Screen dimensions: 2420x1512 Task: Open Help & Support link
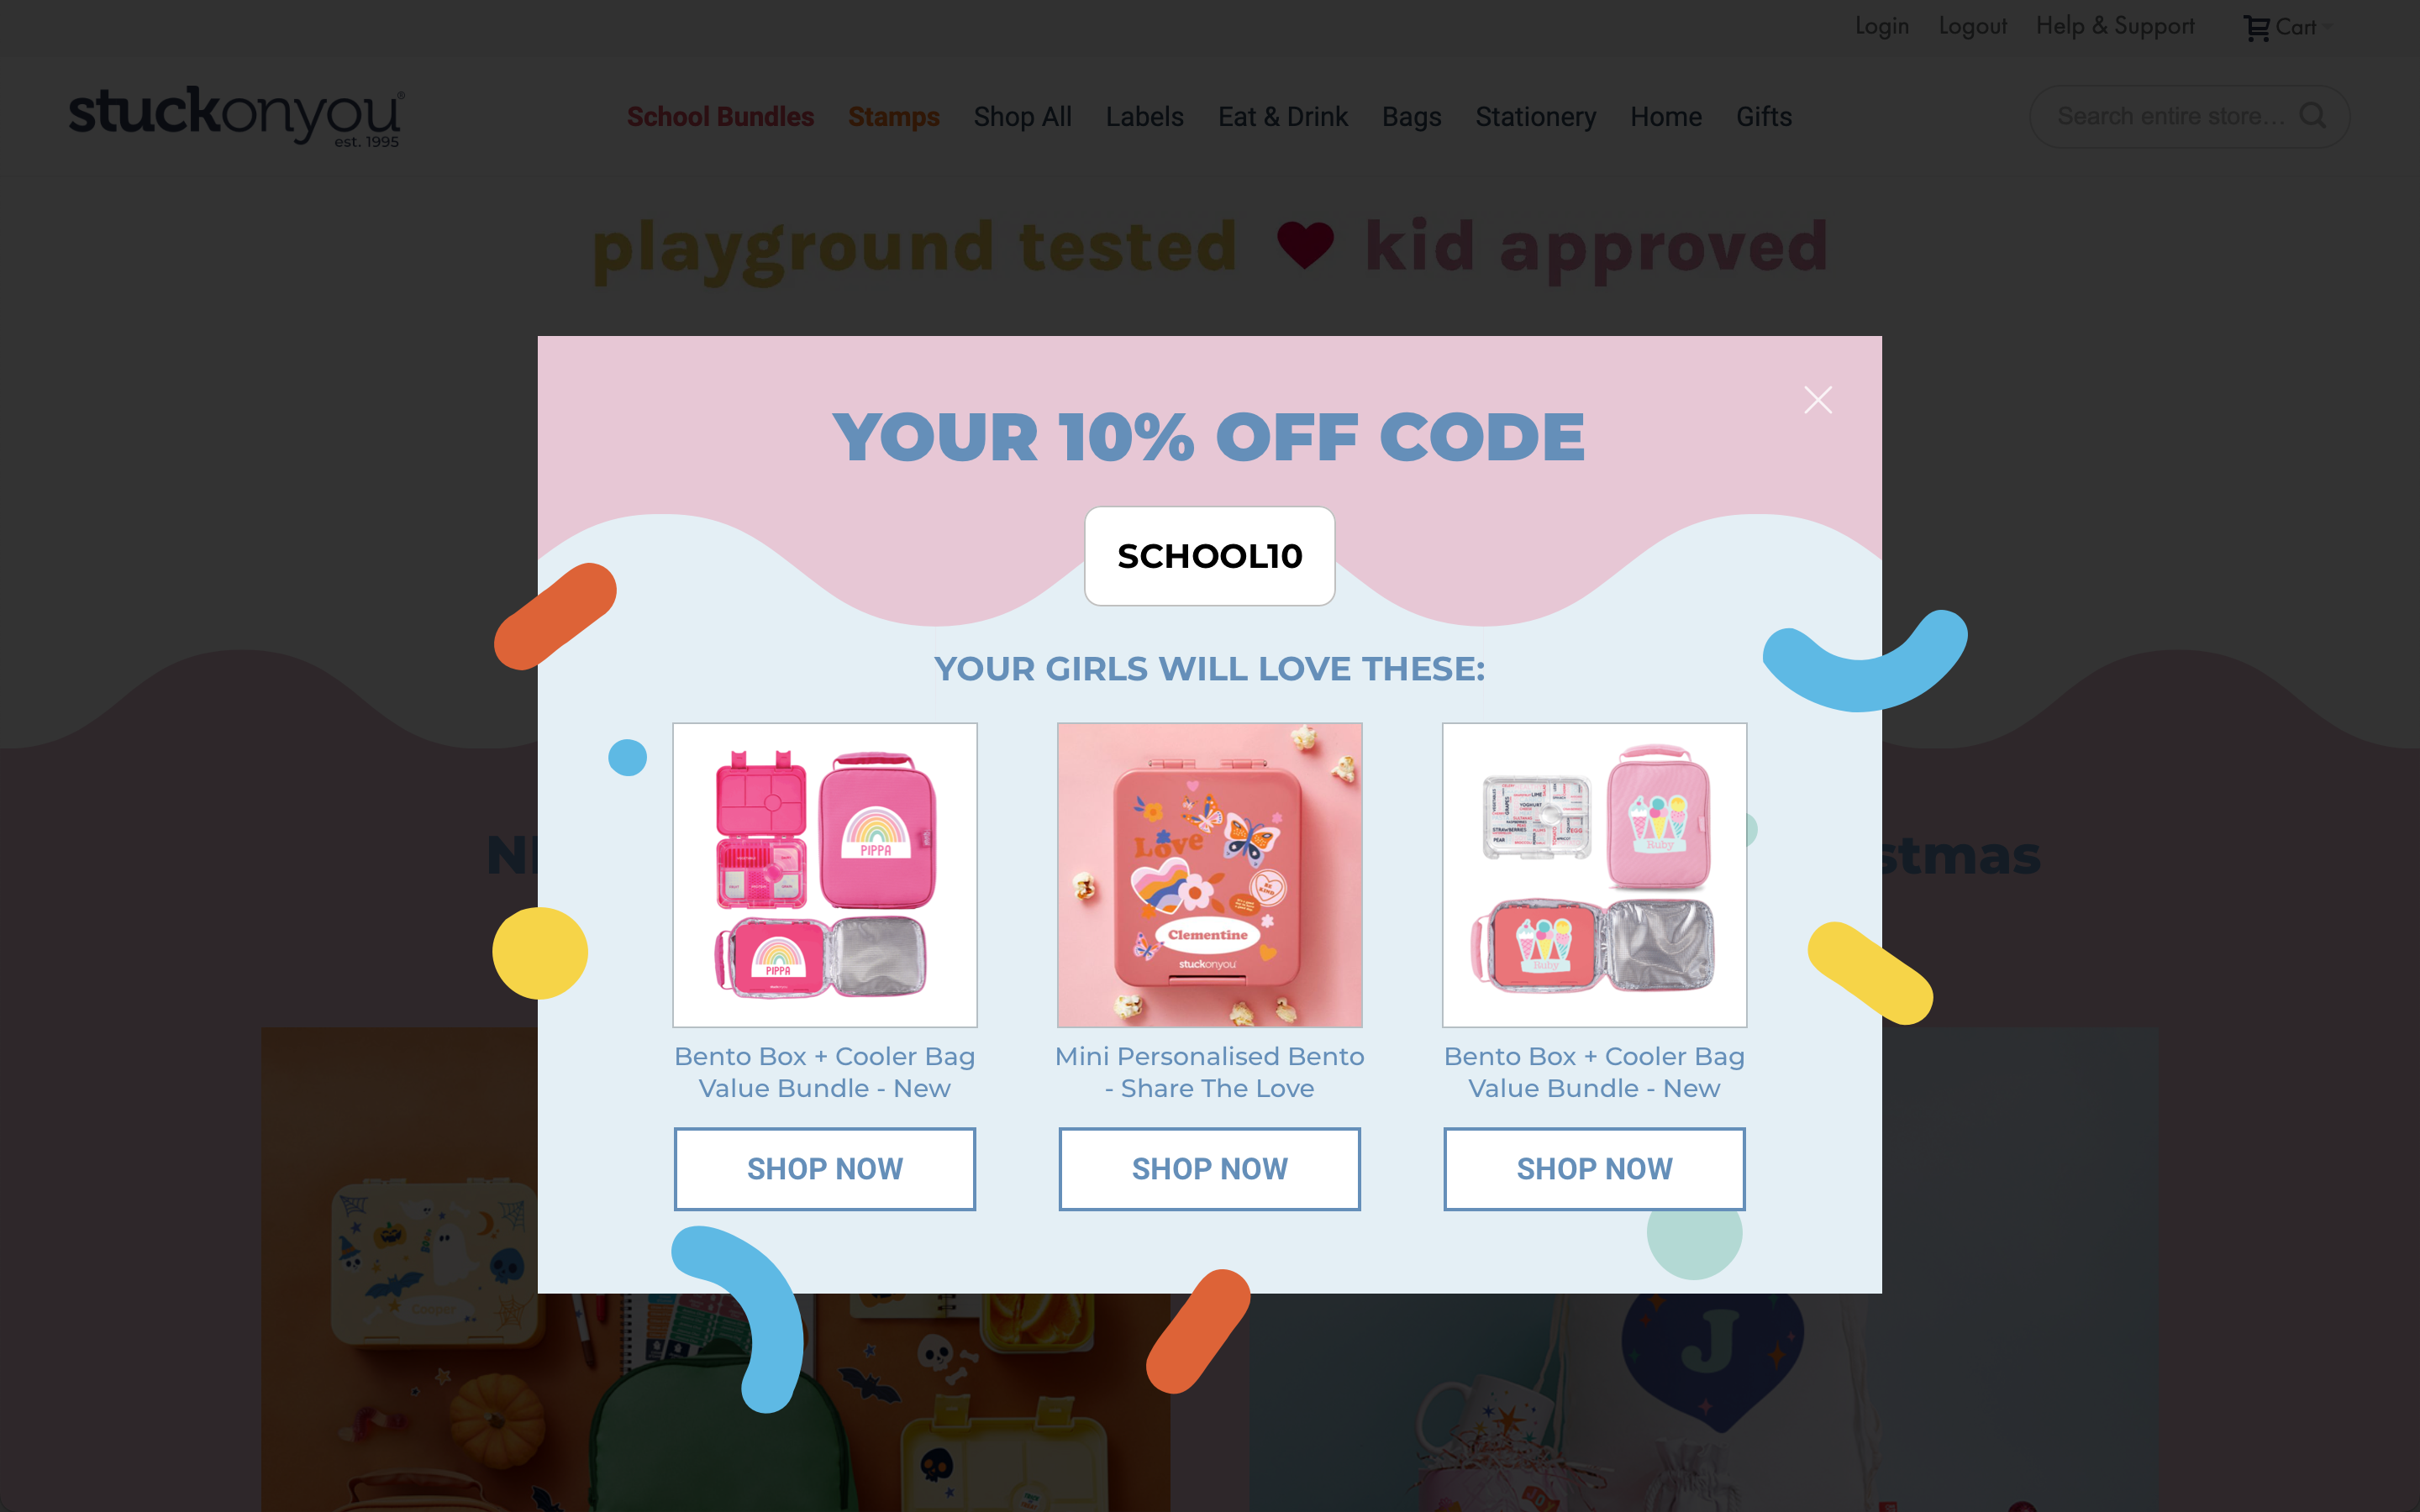(x=2115, y=26)
